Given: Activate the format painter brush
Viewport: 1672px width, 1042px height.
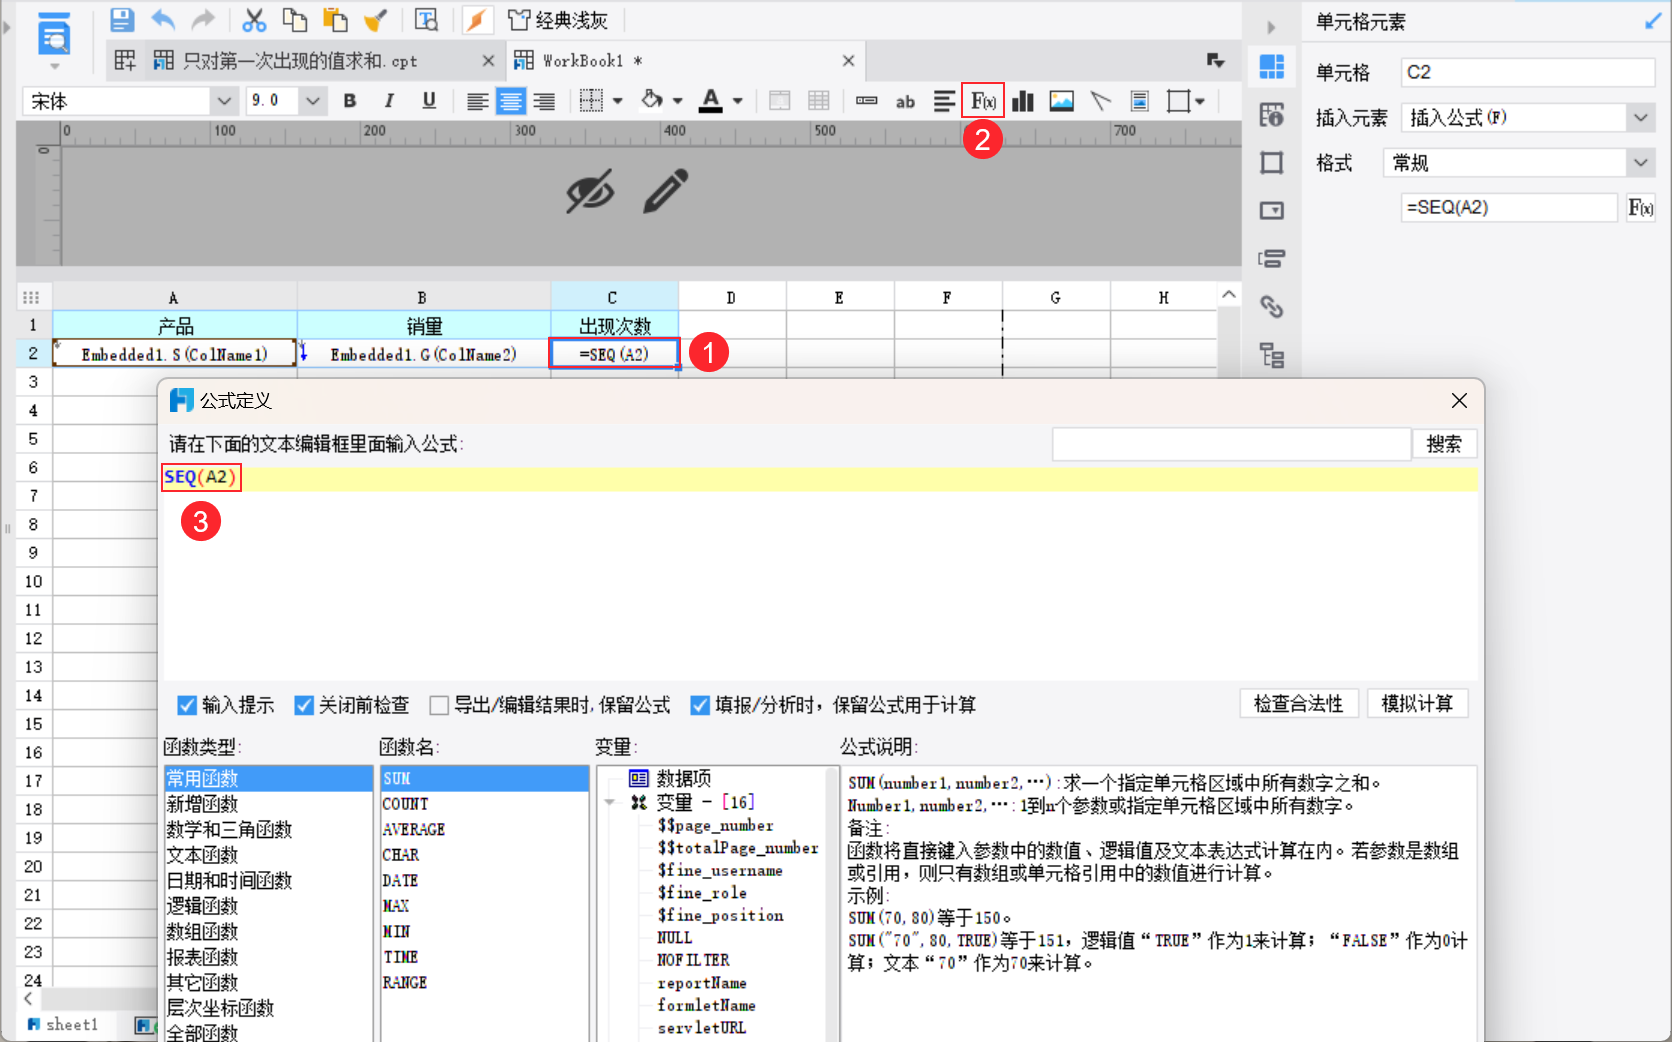Looking at the screenshot, I should 376,20.
